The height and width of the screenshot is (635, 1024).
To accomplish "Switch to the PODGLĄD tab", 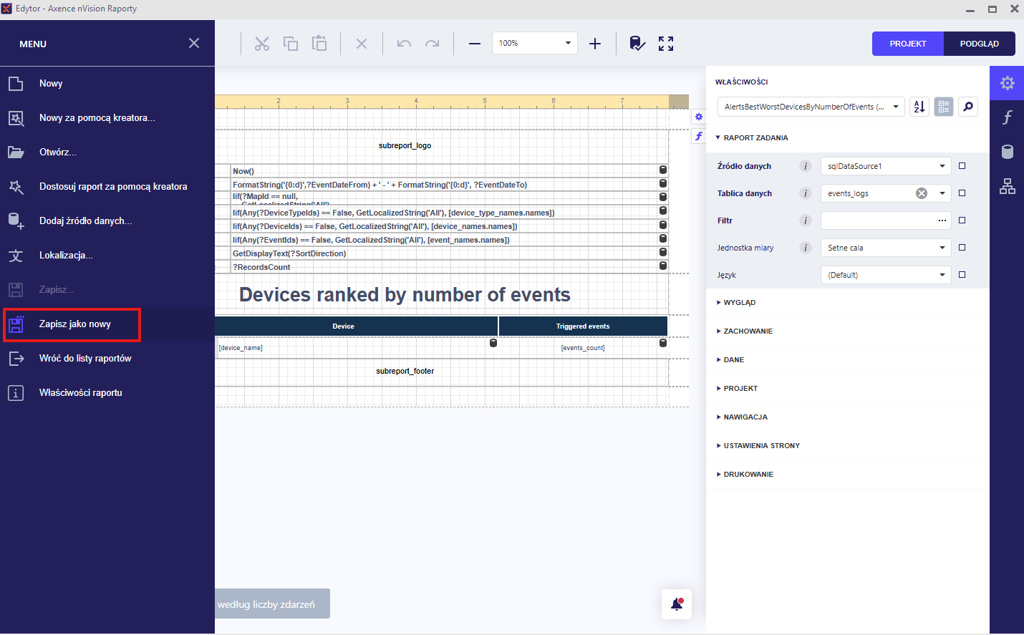I will point(979,44).
